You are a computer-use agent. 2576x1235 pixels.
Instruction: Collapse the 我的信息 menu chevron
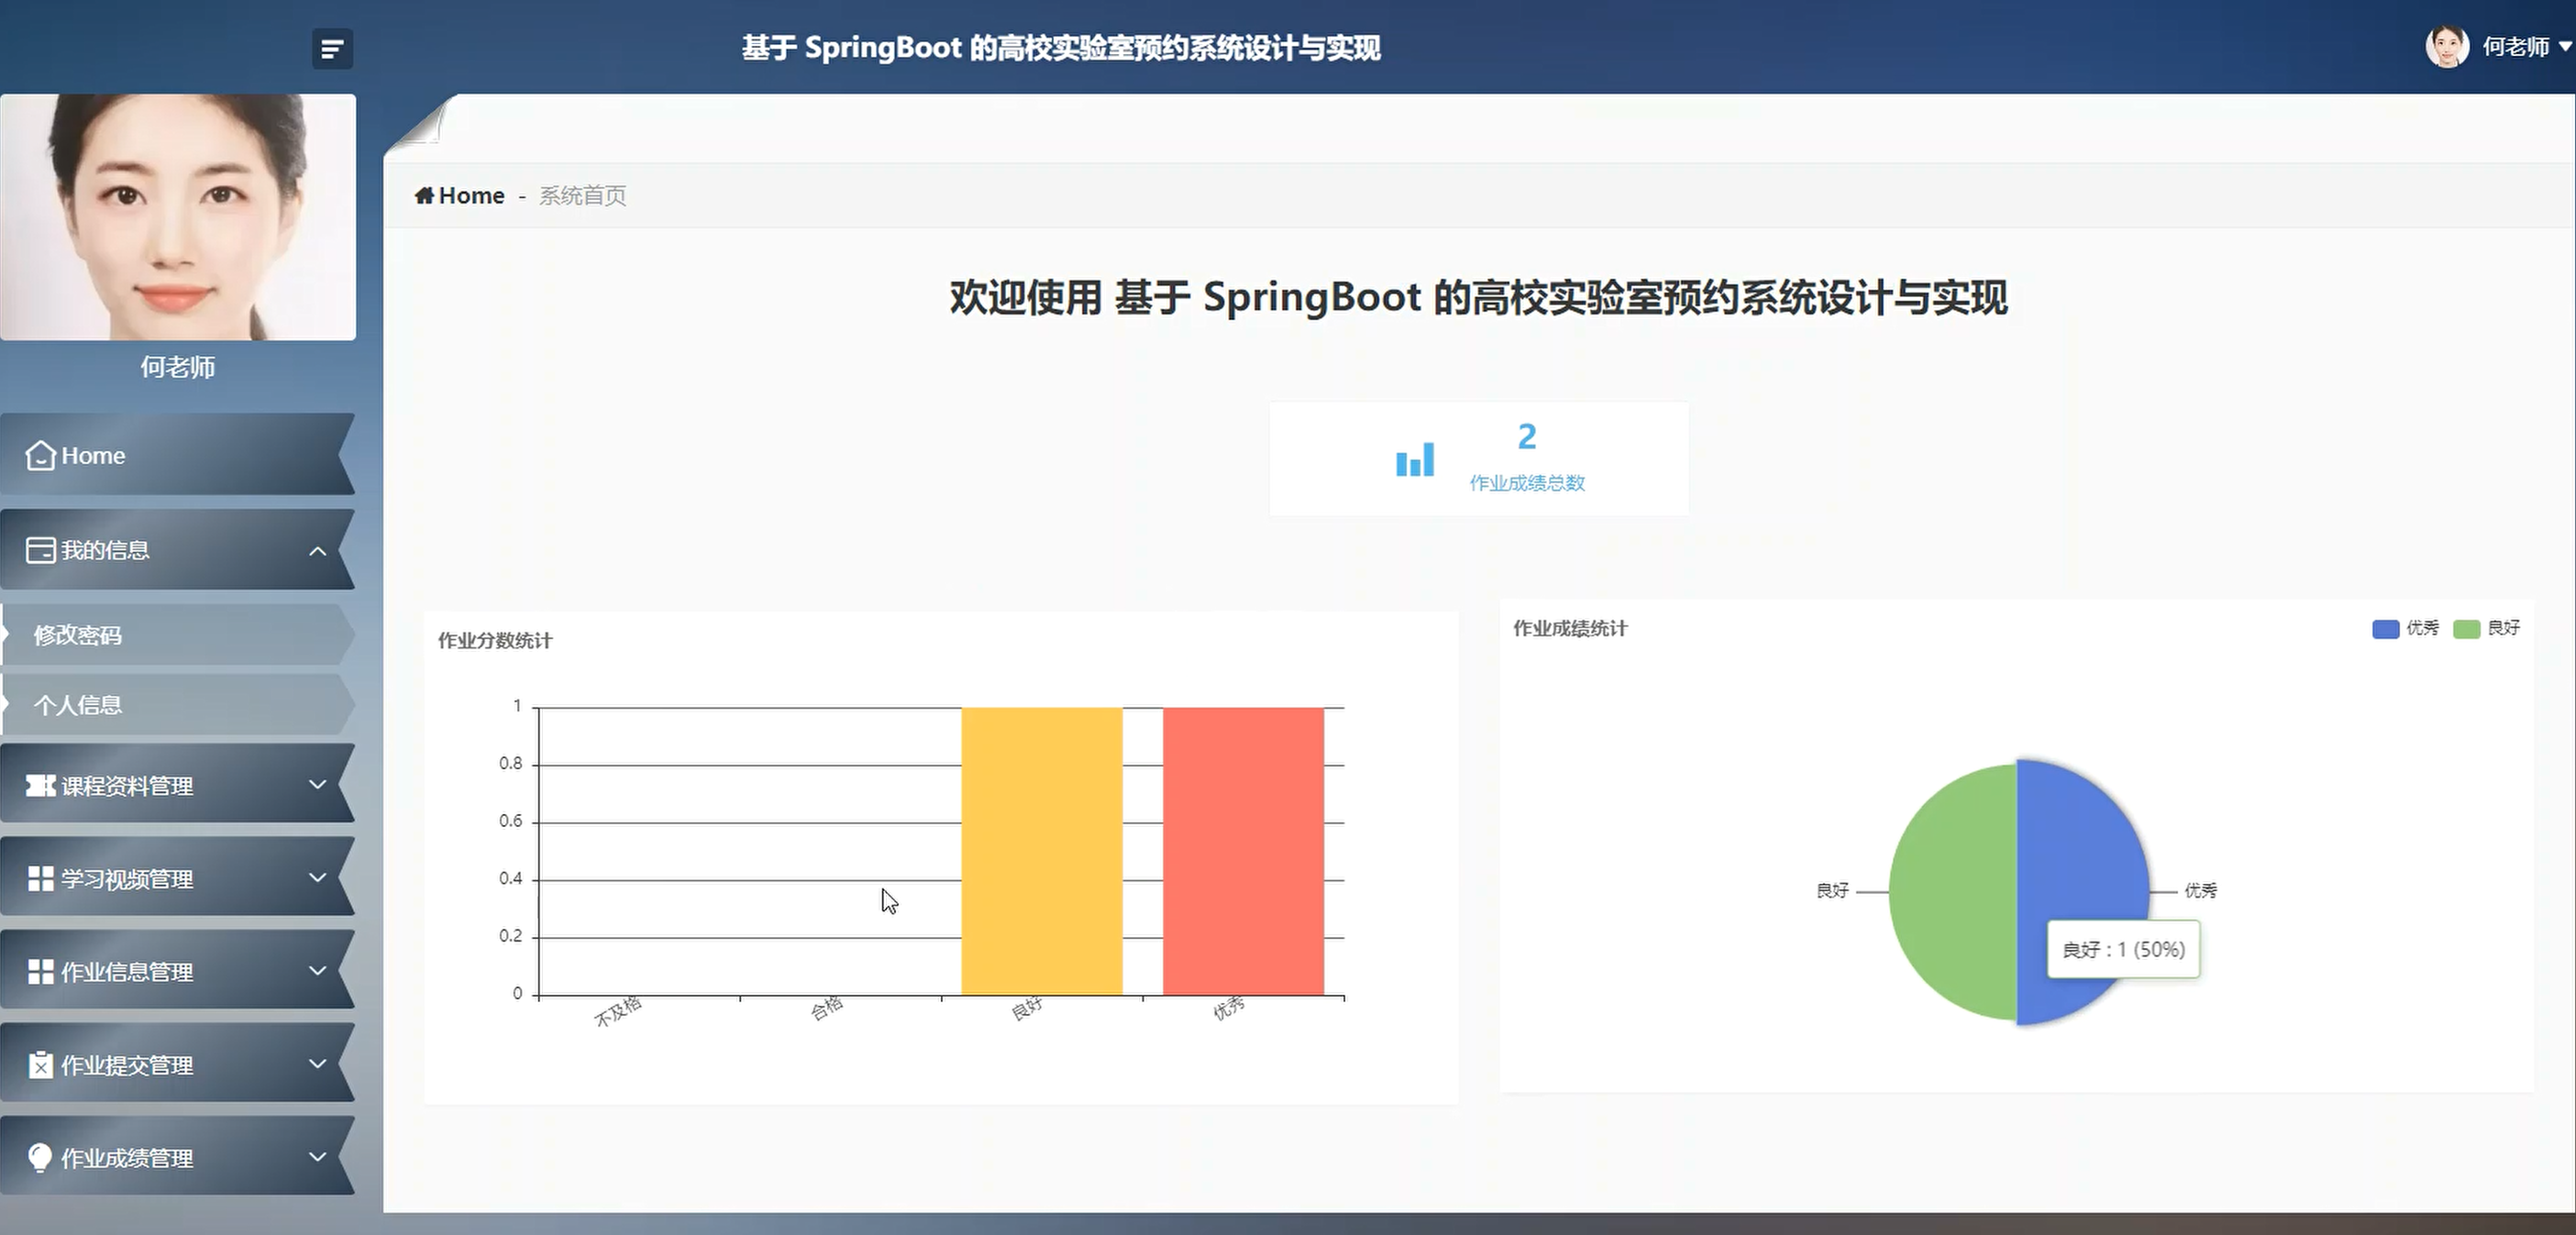pyautogui.click(x=318, y=551)
